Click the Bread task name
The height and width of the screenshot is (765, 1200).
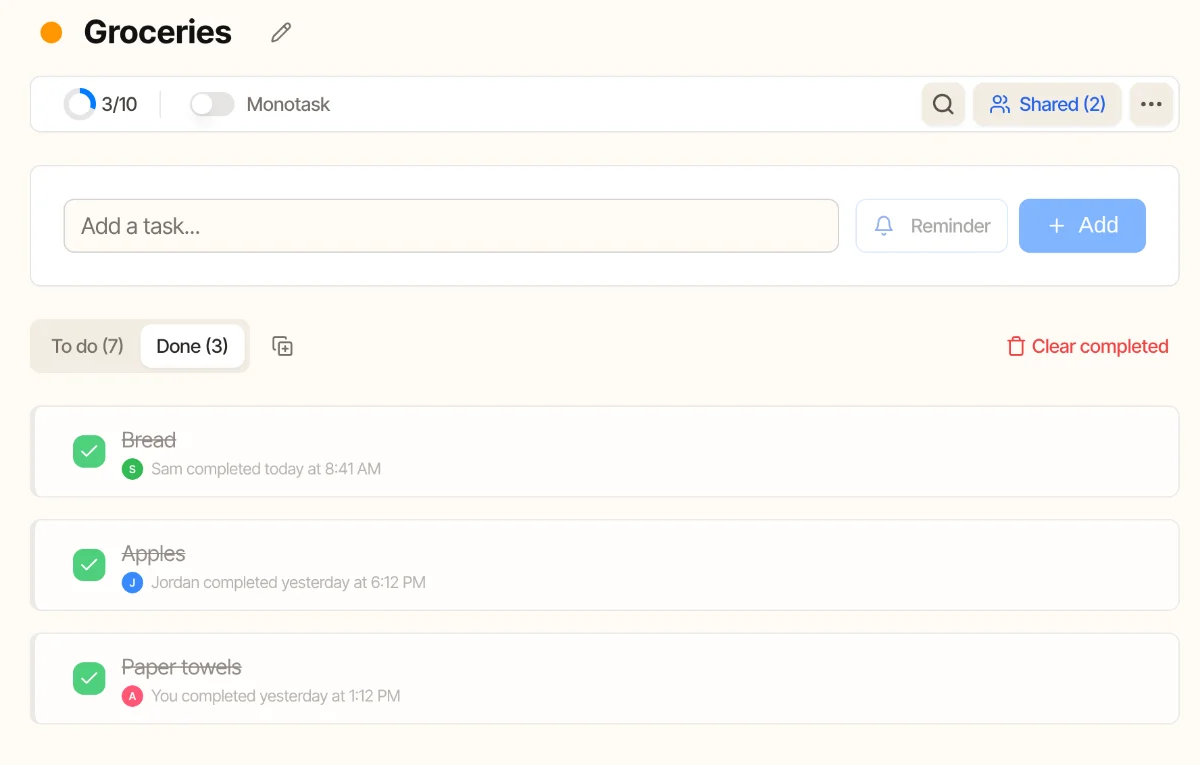click(149, 440)
